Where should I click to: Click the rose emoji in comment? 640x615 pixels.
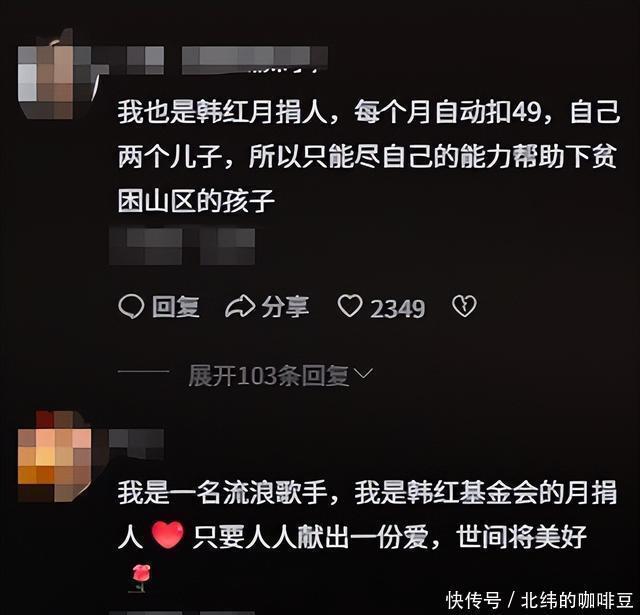pyautogui.click(x=140, y=577)
